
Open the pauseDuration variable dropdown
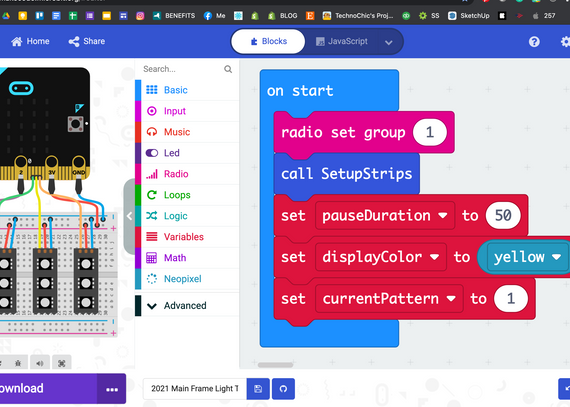(385, 216)
